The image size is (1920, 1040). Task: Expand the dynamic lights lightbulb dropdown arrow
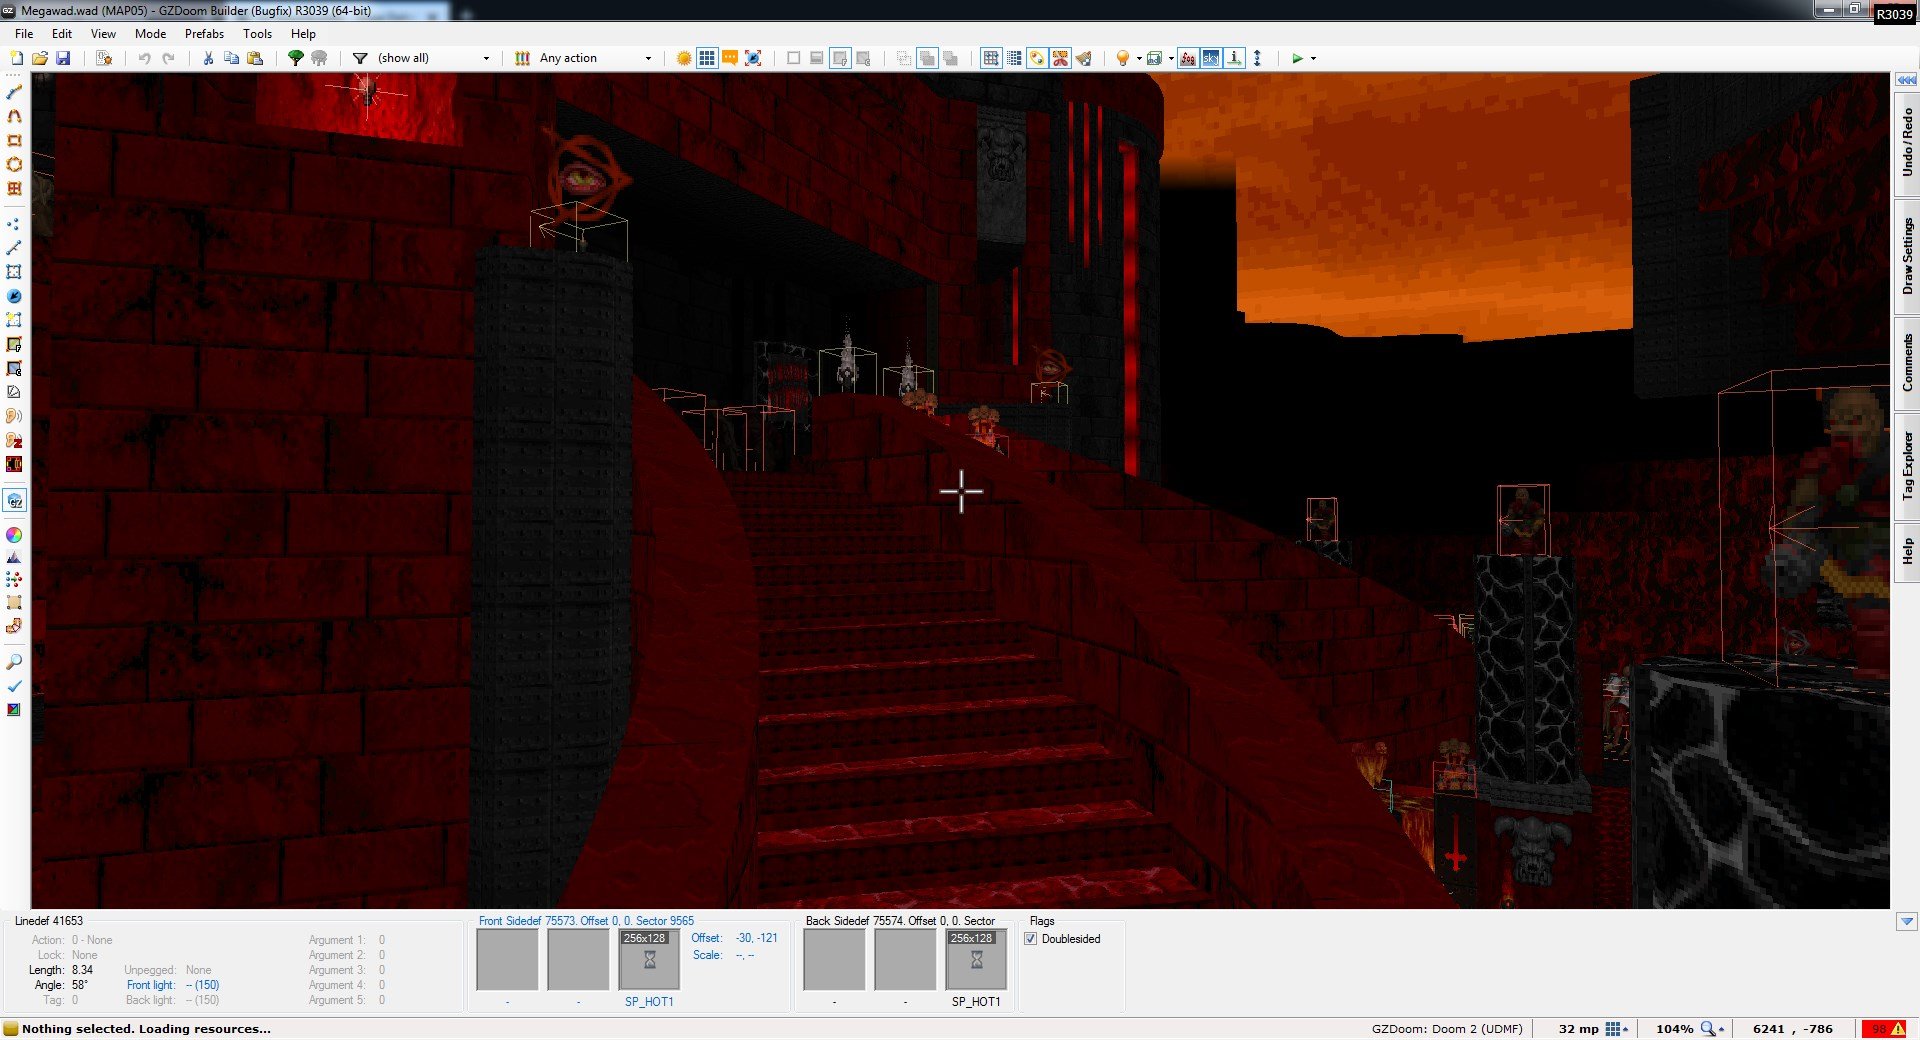pos(1139,58)
